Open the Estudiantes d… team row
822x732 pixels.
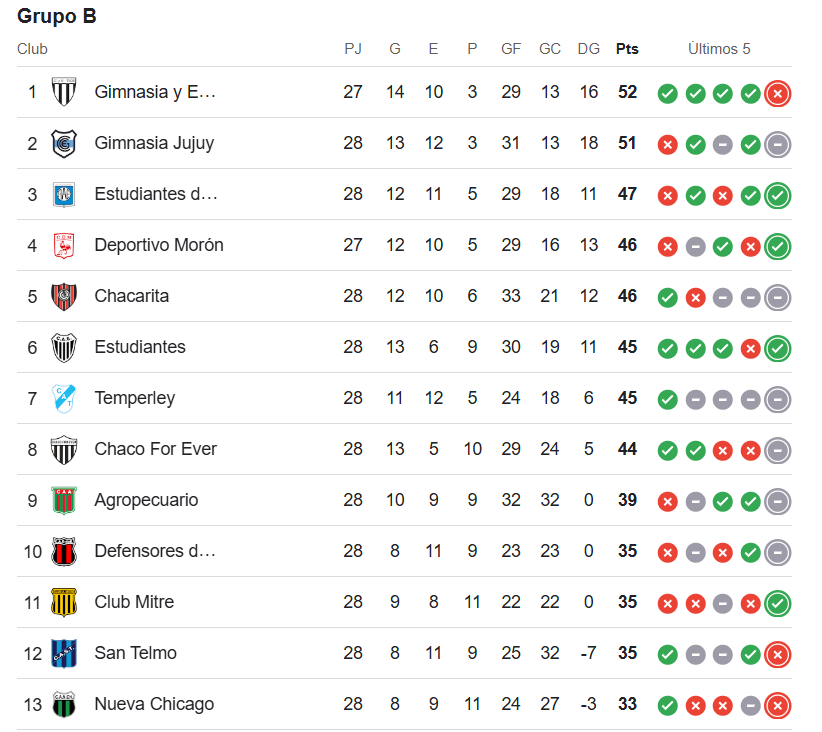[x=404, y=195]
